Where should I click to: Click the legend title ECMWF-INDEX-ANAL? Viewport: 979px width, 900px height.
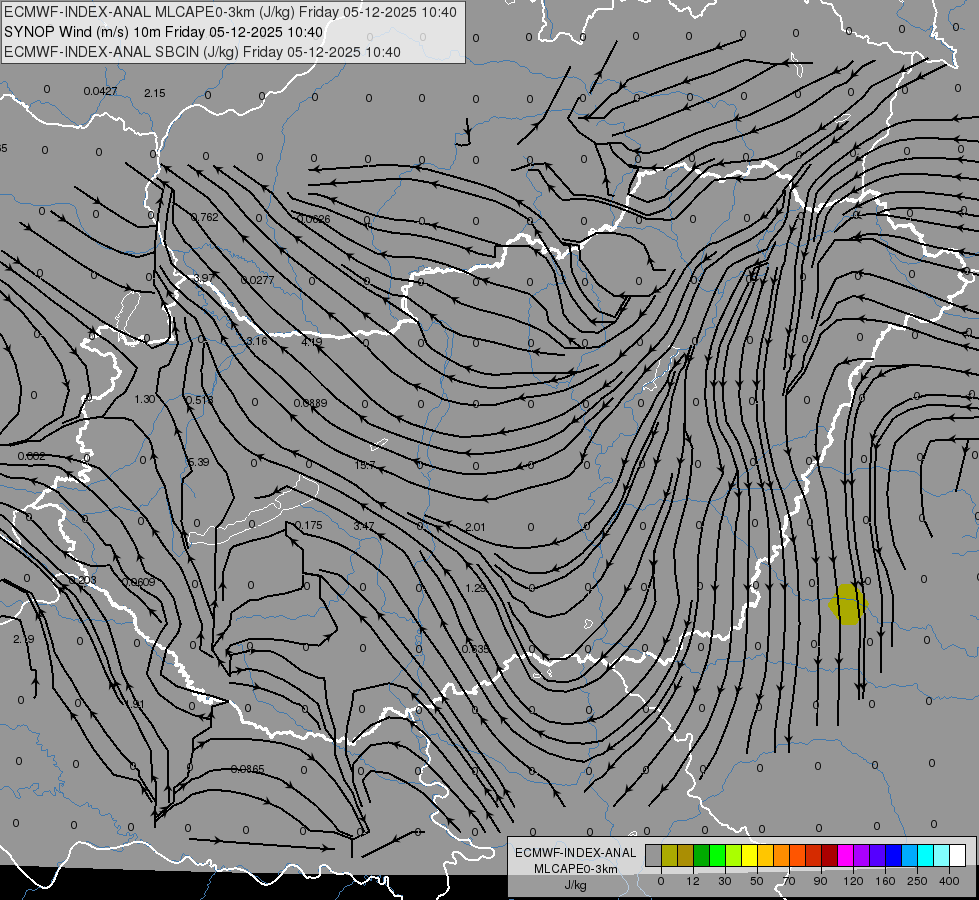click(x=575, y=853)
